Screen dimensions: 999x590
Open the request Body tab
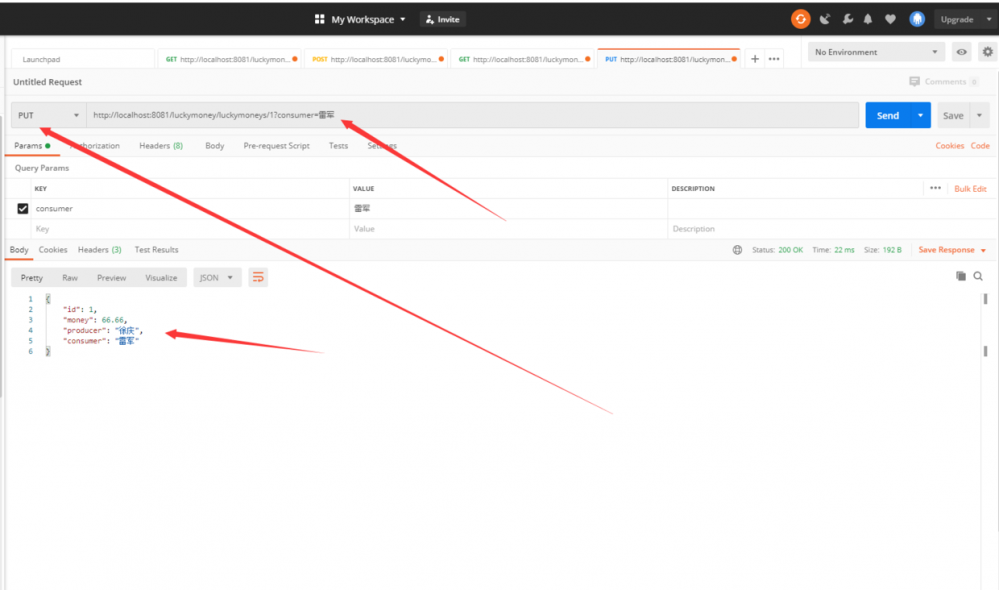215,145
